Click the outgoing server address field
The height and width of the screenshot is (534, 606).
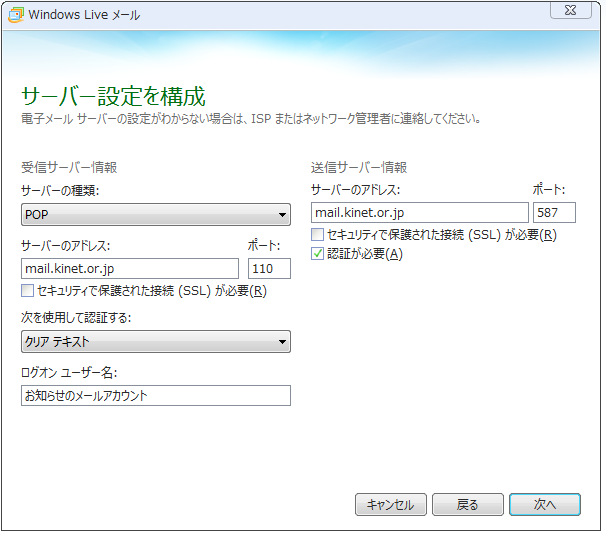tap(422, 214)
